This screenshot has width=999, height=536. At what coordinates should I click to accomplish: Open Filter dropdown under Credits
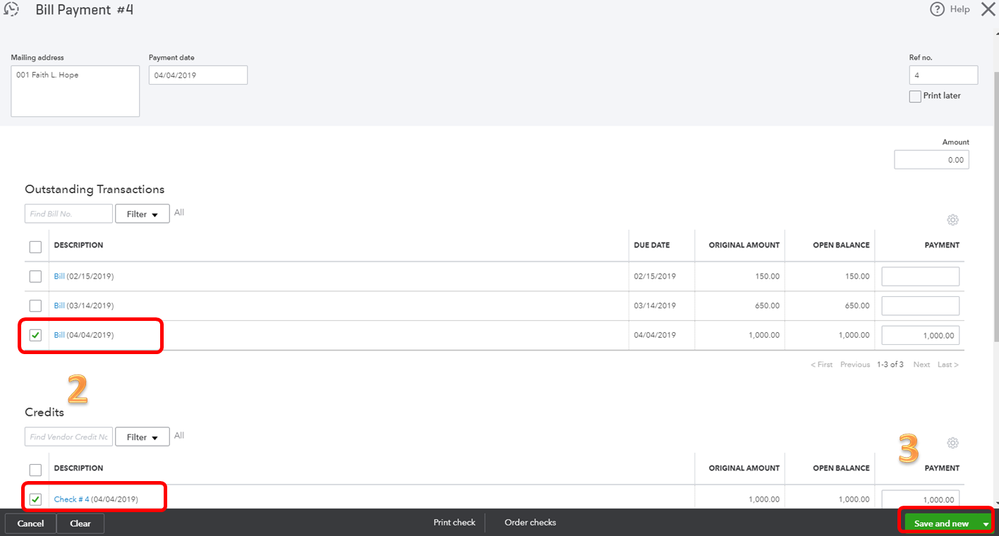(142, 437)
